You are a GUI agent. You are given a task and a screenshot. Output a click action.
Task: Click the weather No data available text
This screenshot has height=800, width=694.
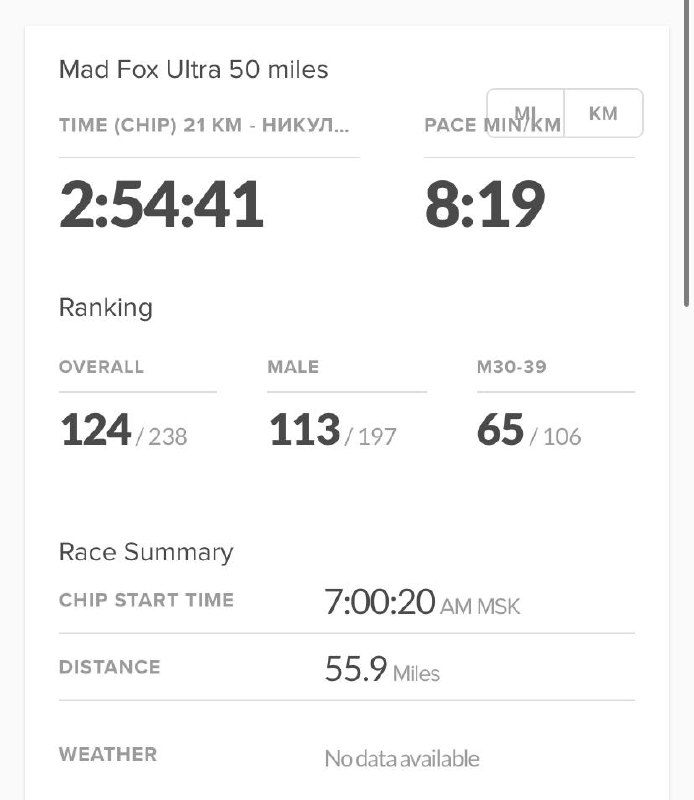tap(402, 759)
